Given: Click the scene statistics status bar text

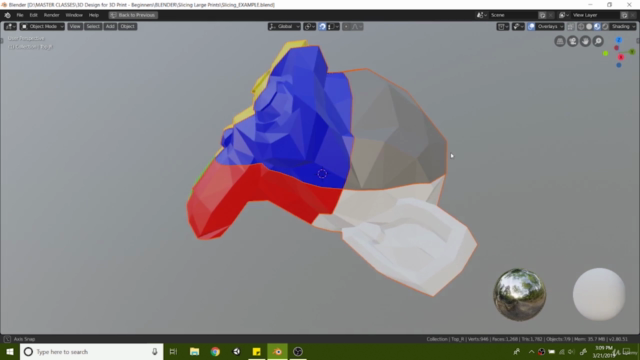Looking at the screenshot, I should click(527, 339).
